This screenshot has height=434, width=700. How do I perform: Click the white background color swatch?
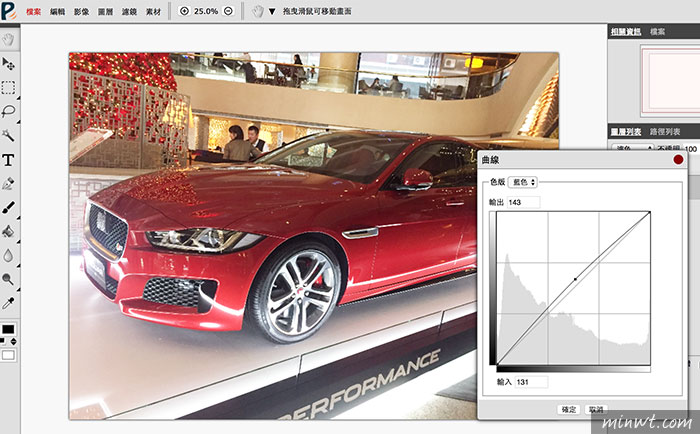[x=8, y=355]
